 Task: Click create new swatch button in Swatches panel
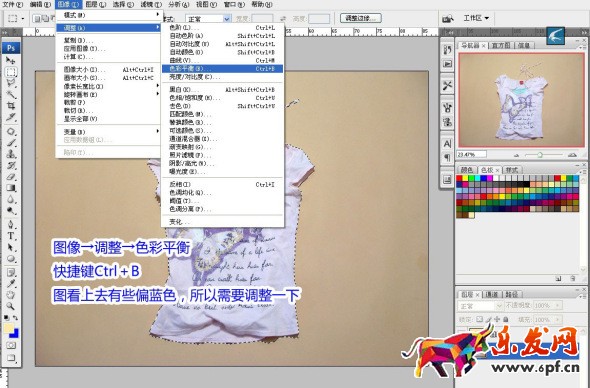click(558, 278)
